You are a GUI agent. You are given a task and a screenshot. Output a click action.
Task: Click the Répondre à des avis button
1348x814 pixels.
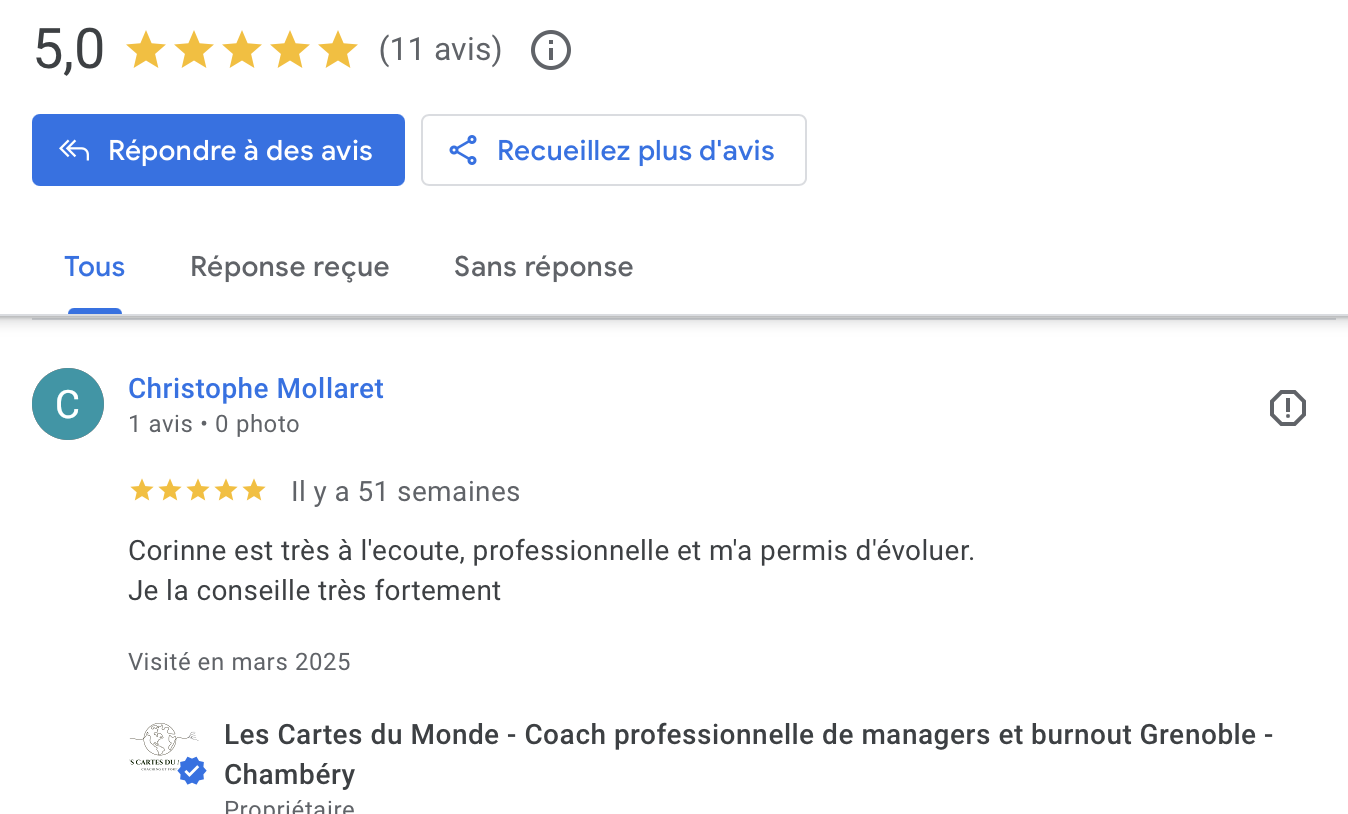[x=218, y=150]
